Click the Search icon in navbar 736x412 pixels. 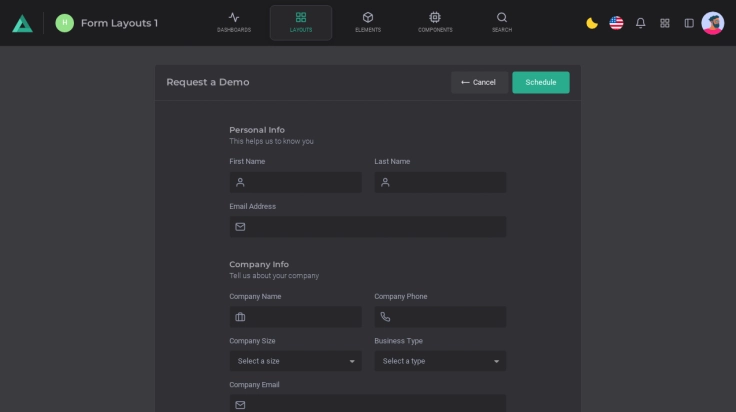[x=502, y=22]
